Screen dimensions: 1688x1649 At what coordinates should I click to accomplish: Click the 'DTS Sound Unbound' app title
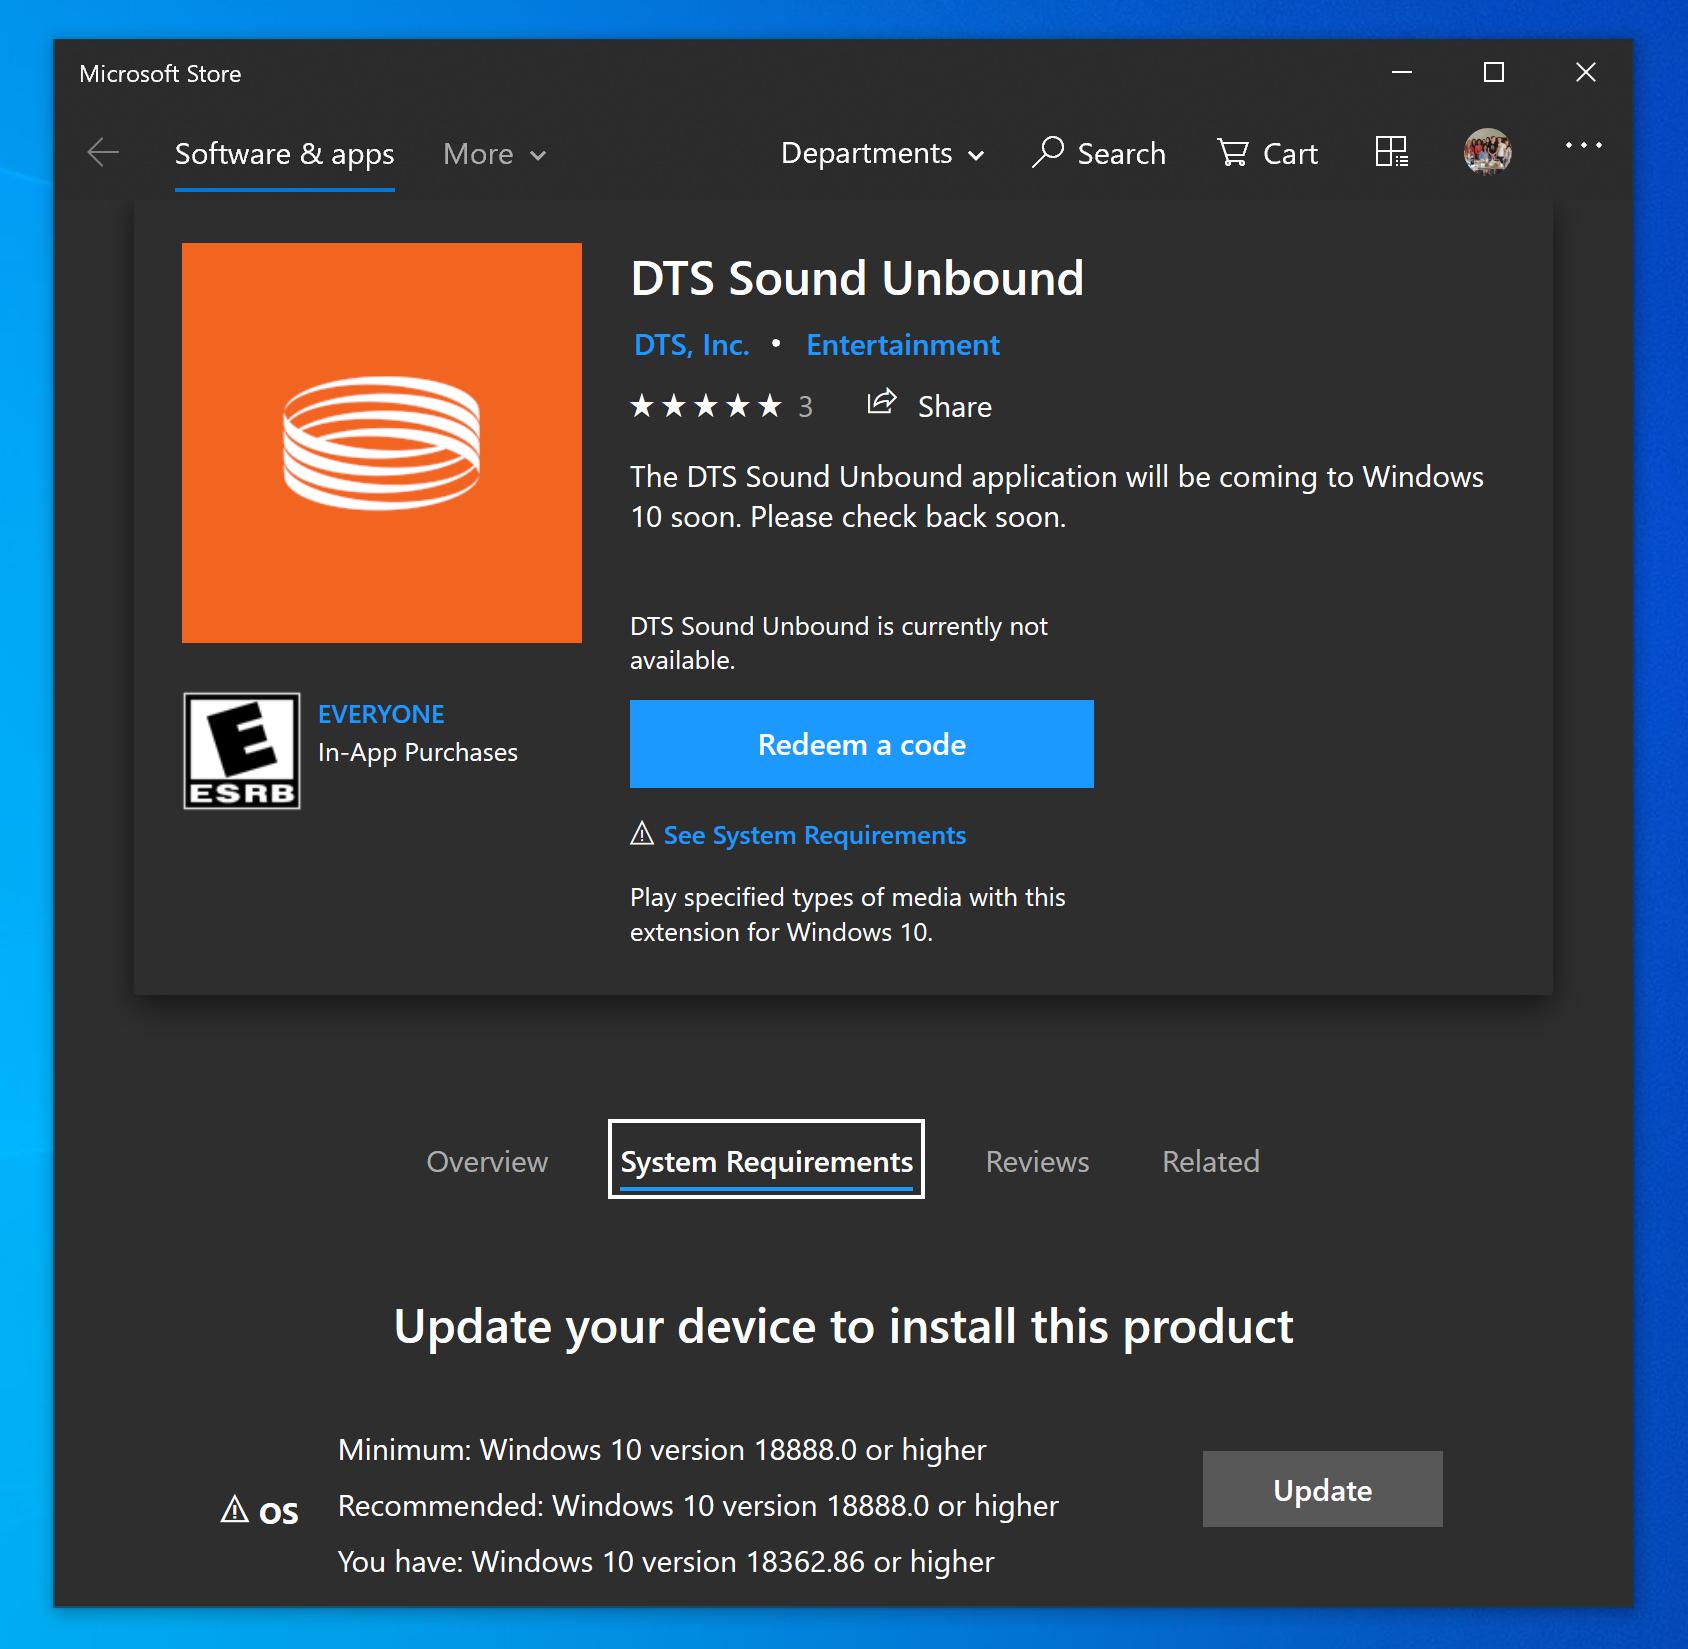[857, 278]
